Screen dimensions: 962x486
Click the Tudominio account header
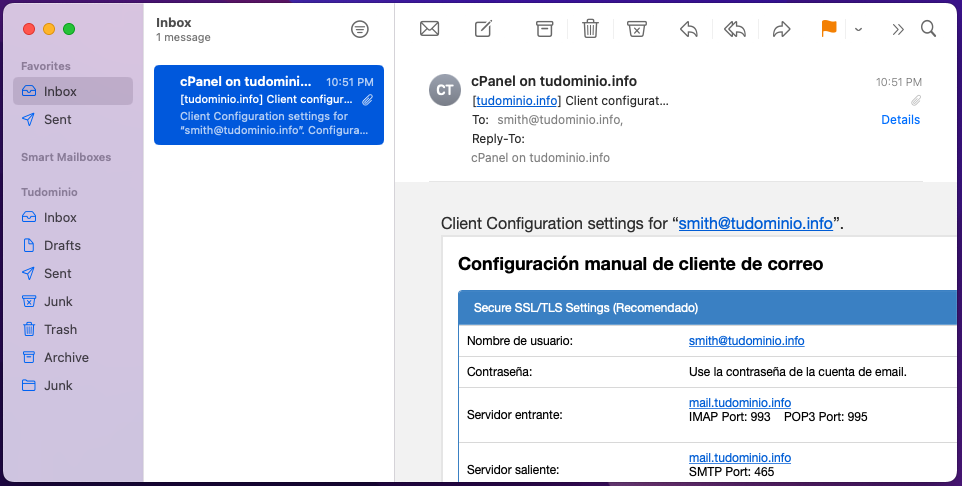49,192
